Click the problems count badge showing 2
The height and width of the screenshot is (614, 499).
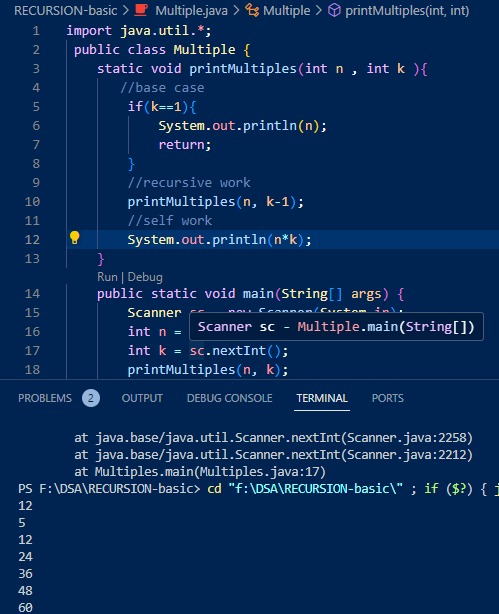pos(91,398)
